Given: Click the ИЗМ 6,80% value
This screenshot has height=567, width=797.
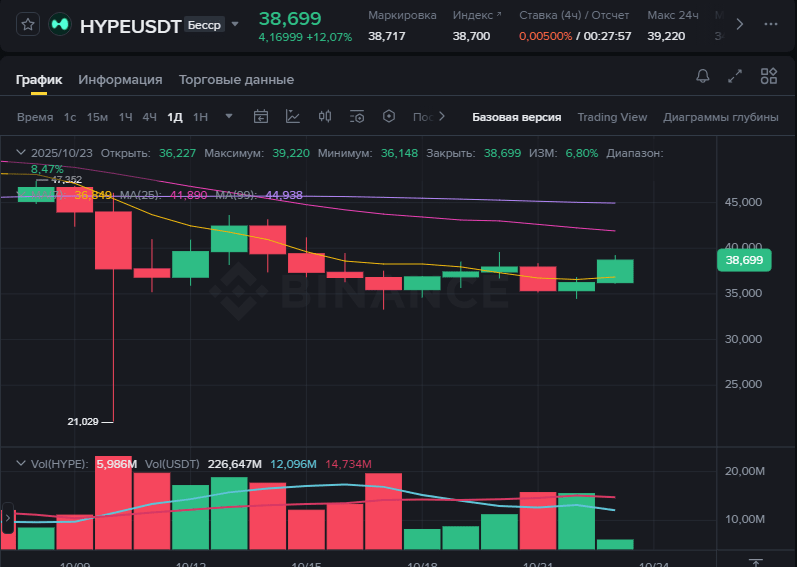Looking at the screenshot, I should coord(581,153).
